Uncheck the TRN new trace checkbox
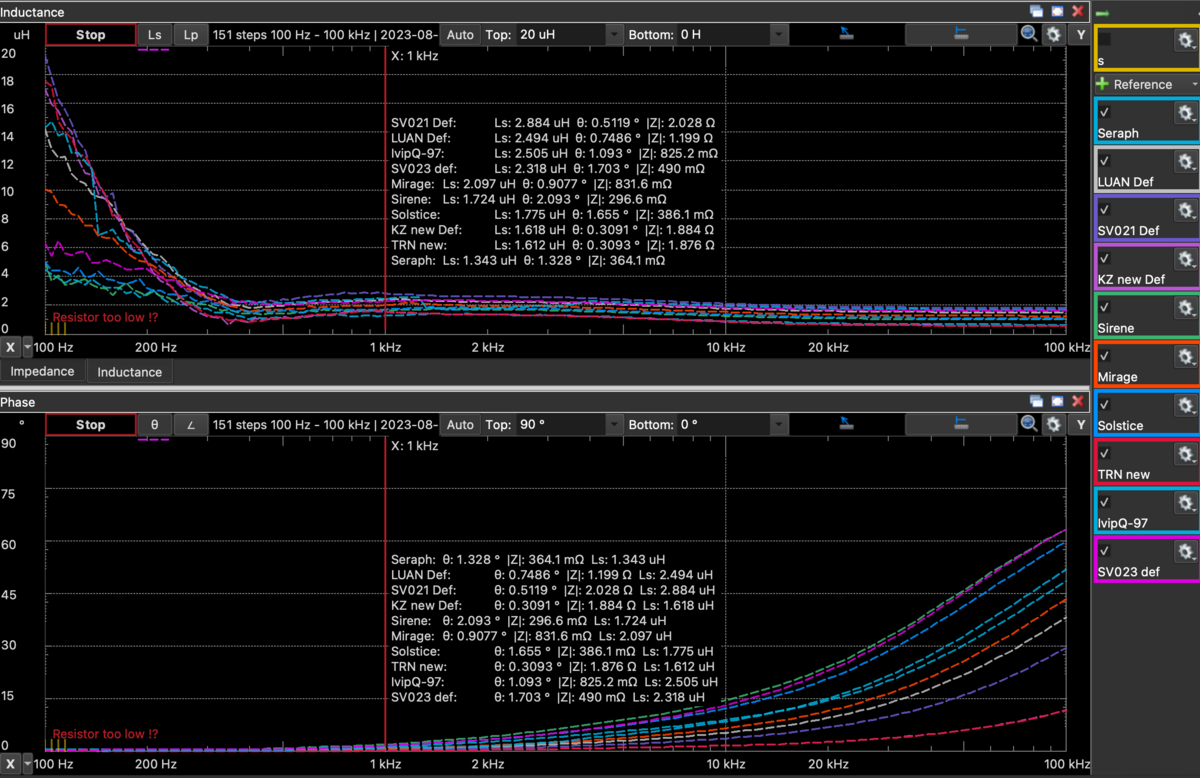 click(x=1105, y=454)
